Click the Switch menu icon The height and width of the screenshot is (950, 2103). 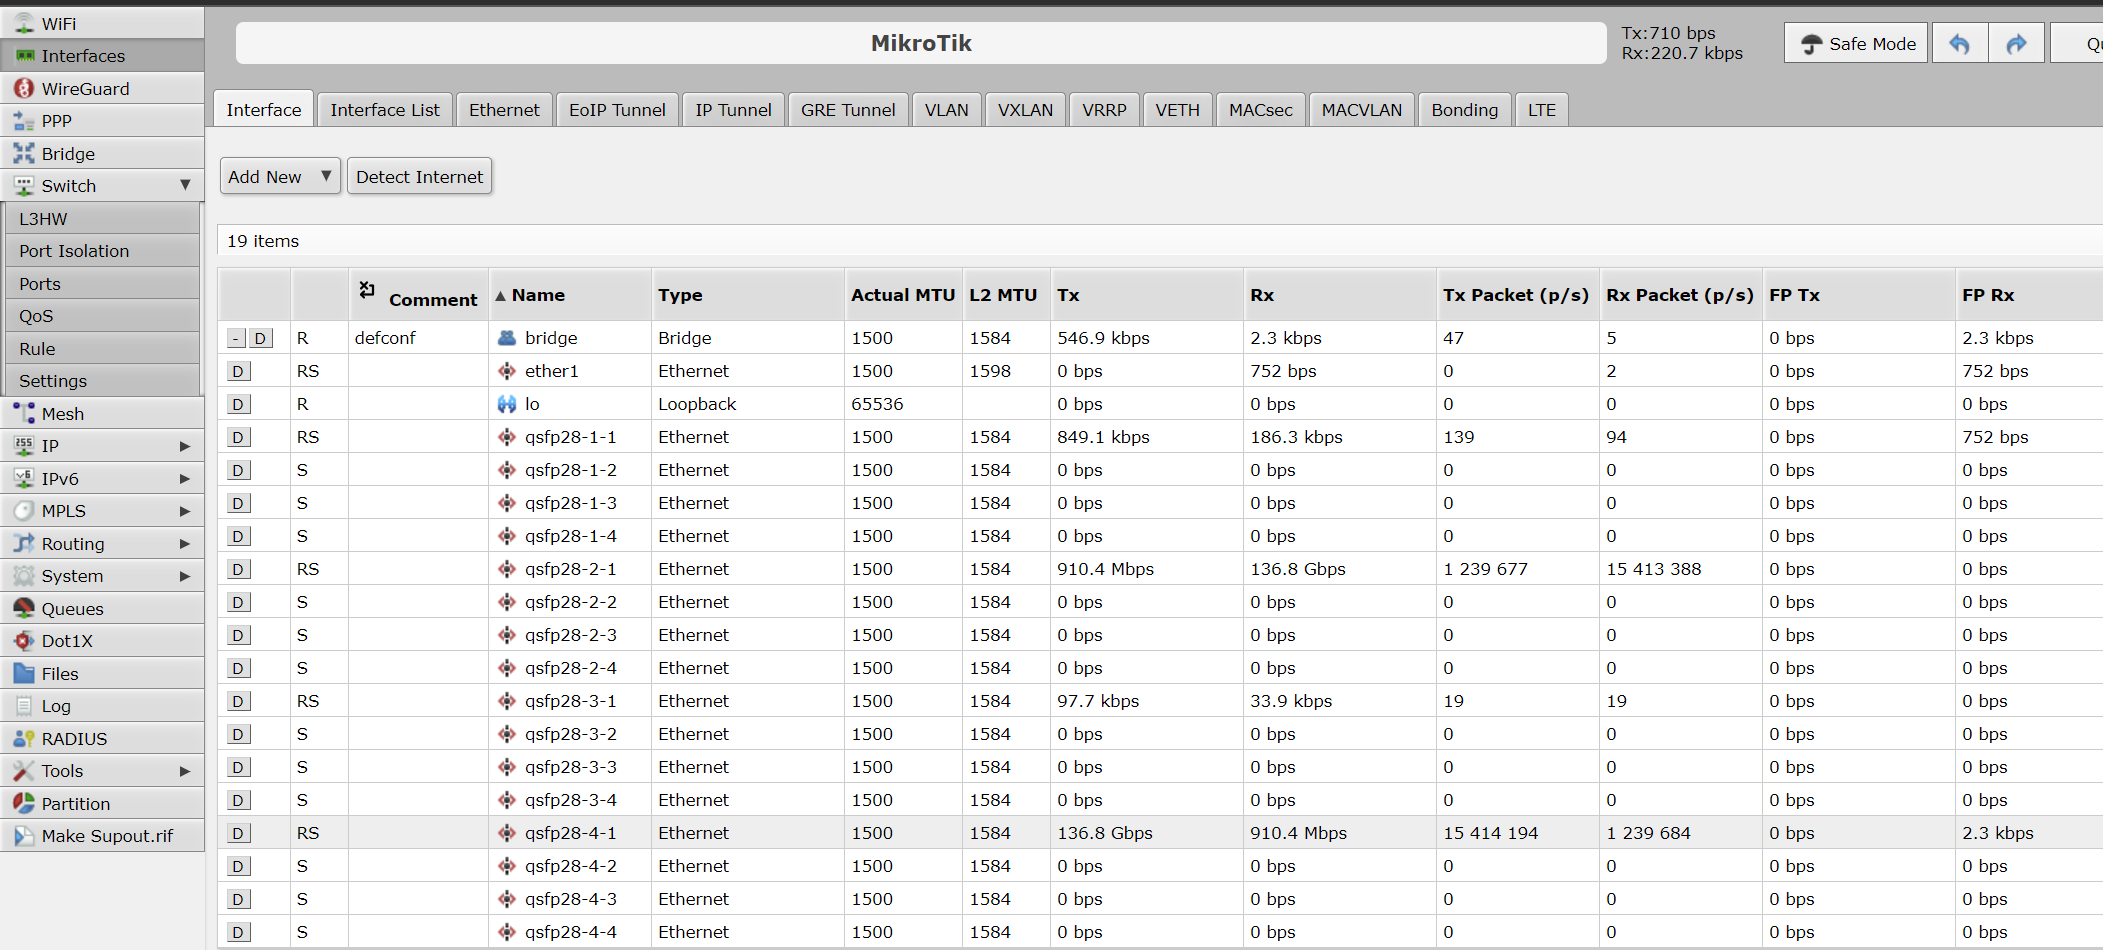(x=24, y=186)
